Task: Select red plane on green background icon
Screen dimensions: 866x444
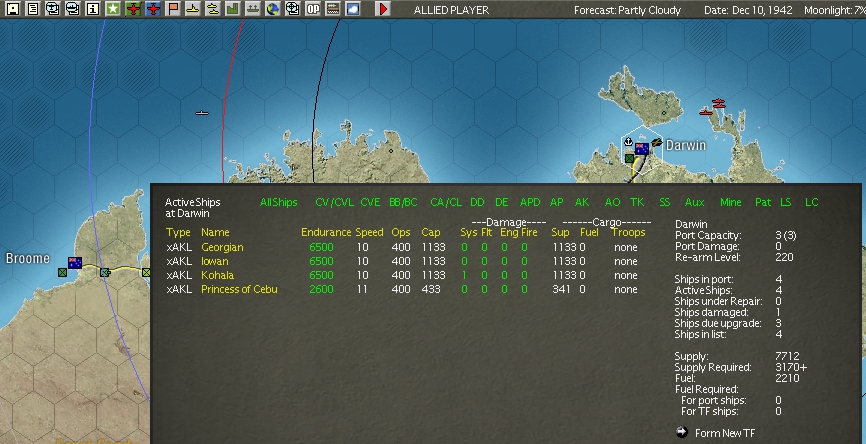Action: click(x=133, y=8)
